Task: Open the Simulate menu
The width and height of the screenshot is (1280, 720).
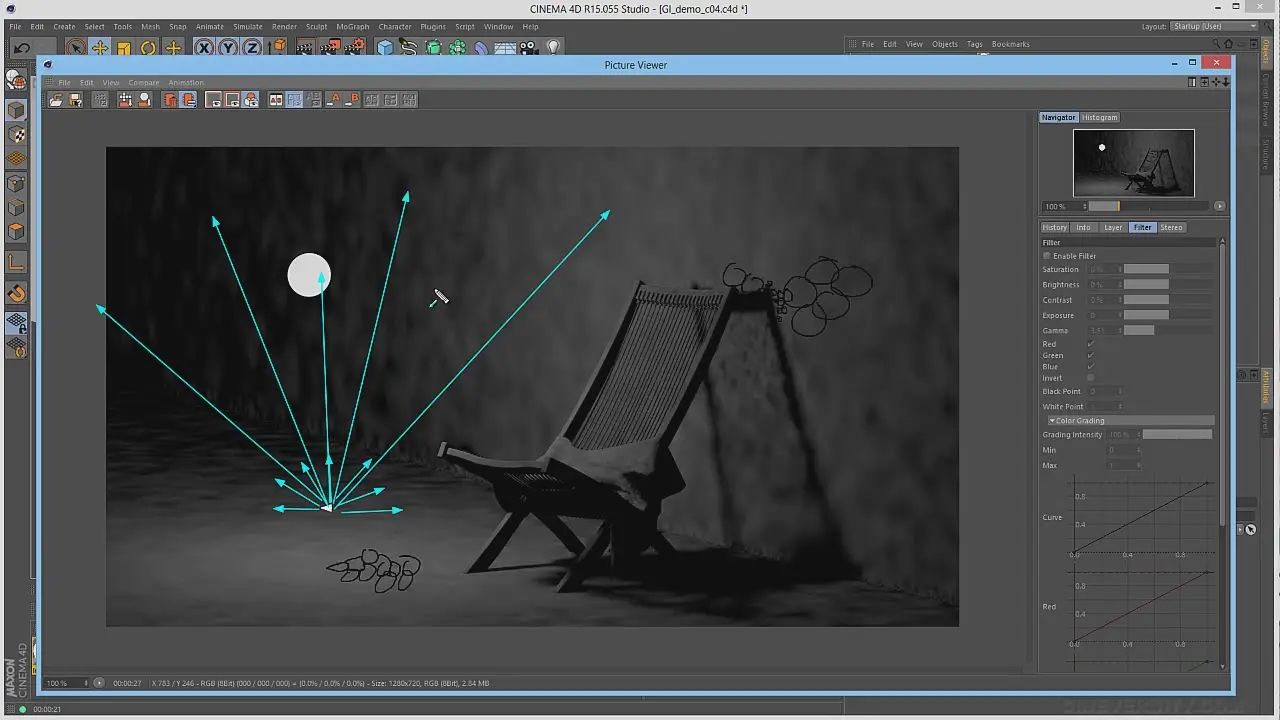Action: [247, 27]
